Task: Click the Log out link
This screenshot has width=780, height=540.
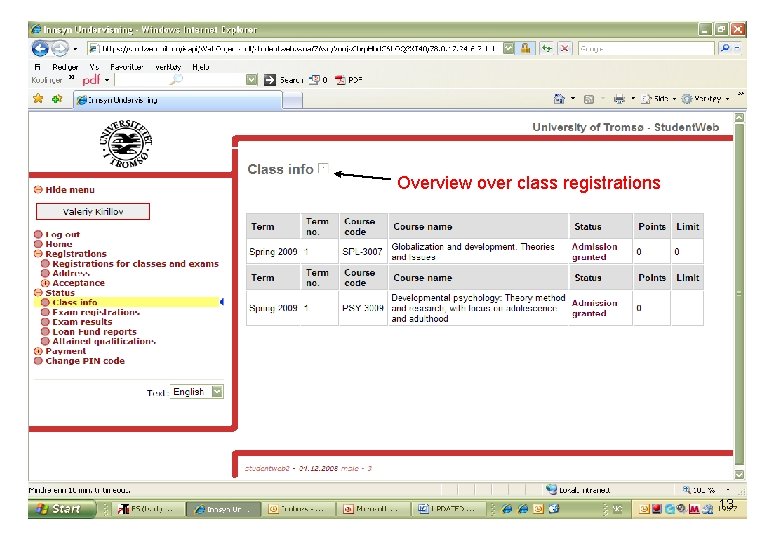Action: click(63, 234)
